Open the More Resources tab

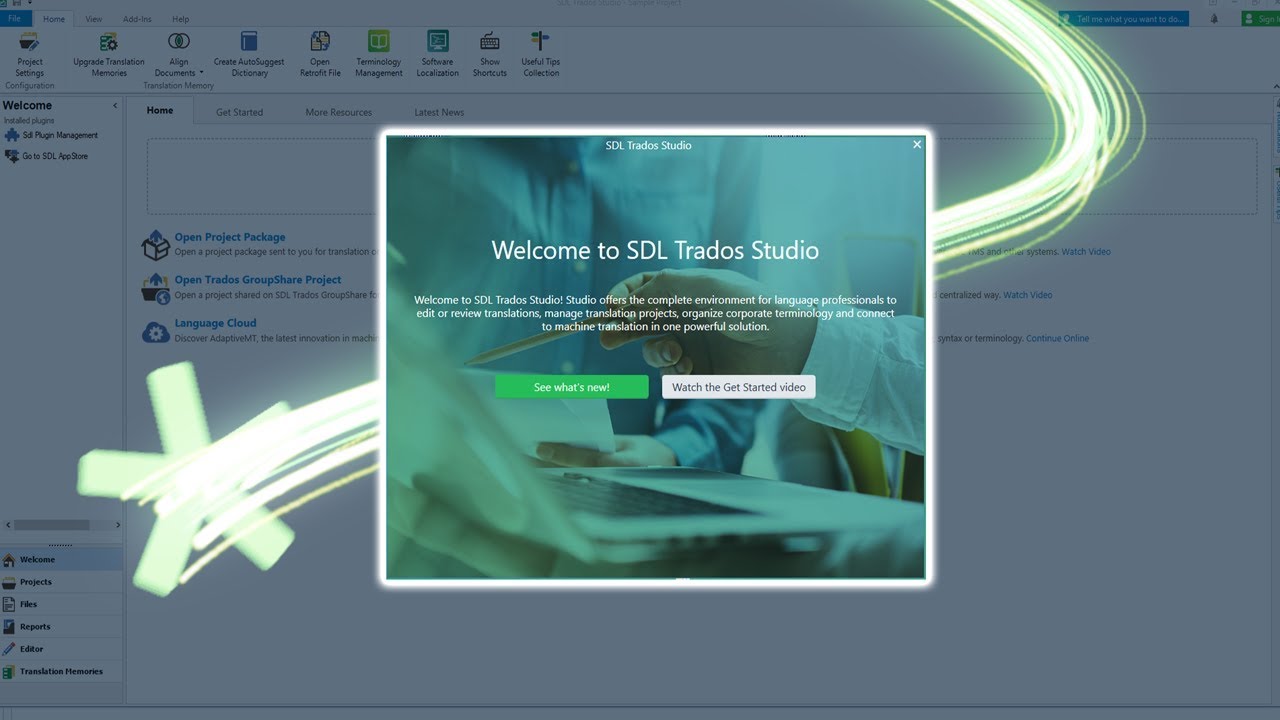pos(338,112)
